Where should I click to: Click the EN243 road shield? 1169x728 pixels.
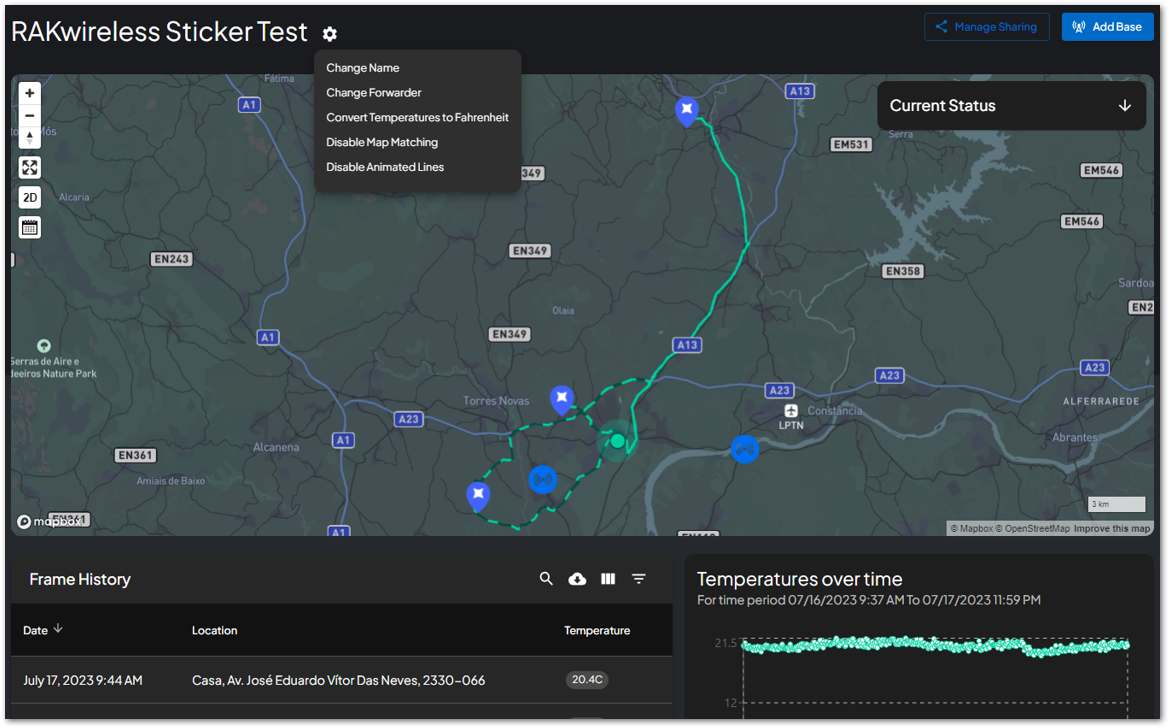171,259
